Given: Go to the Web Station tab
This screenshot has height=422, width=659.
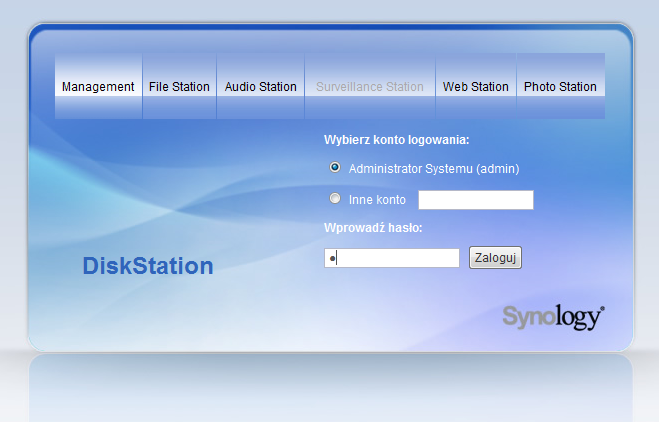Looking at the screenshot, I should [476, 86].
